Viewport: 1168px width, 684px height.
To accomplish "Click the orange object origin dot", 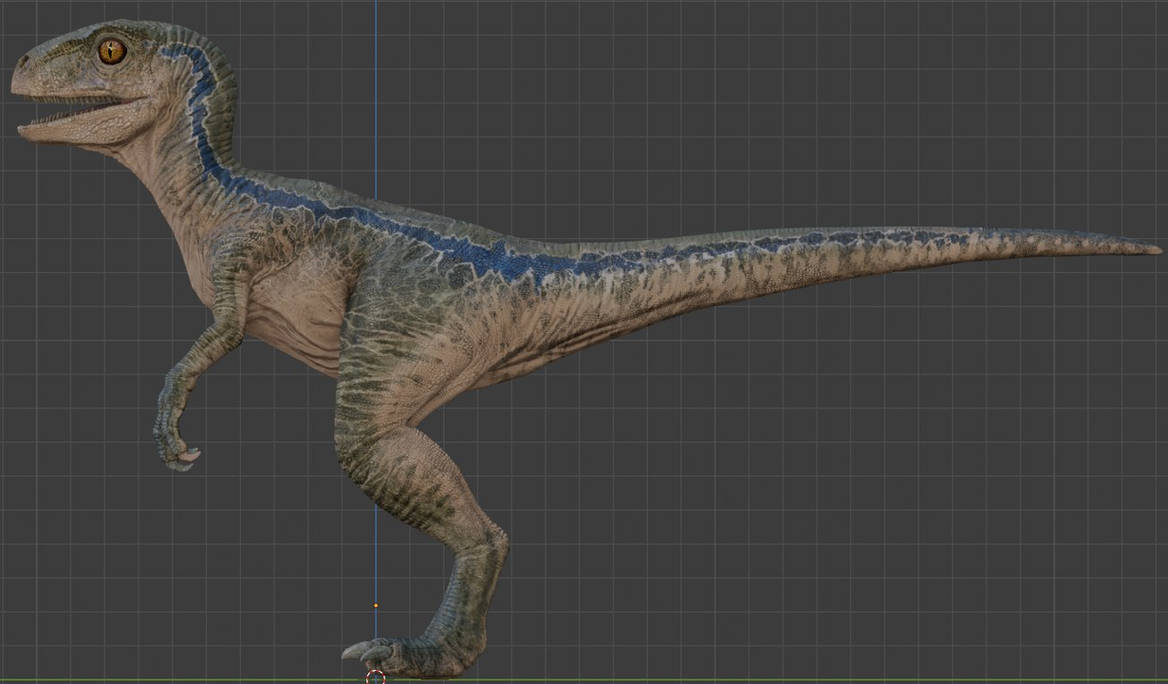I will 375,606.
